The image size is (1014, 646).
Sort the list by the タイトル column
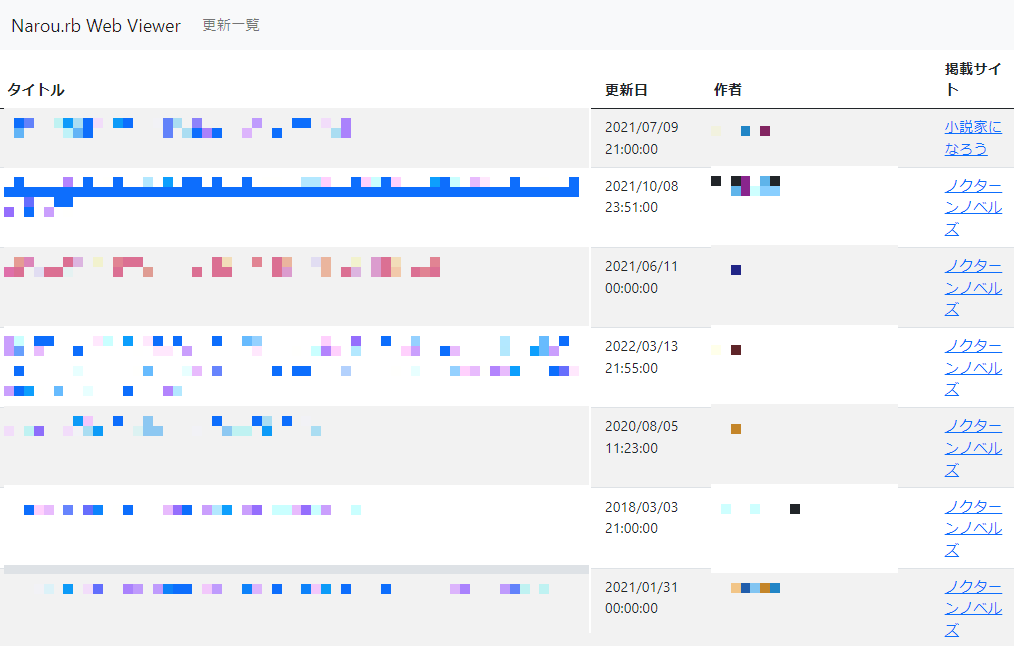[34, 89]
